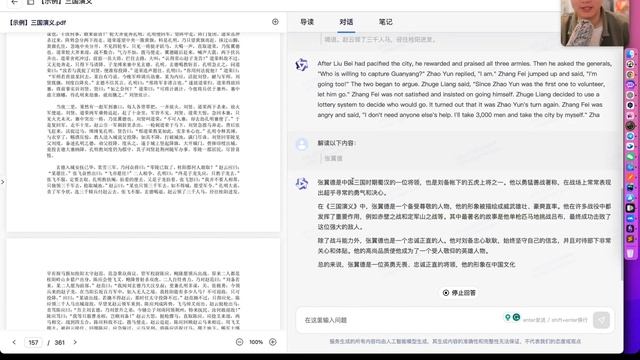Open Finder from the dock
This screenshot has height=360, width=640.
coord(631,54)
